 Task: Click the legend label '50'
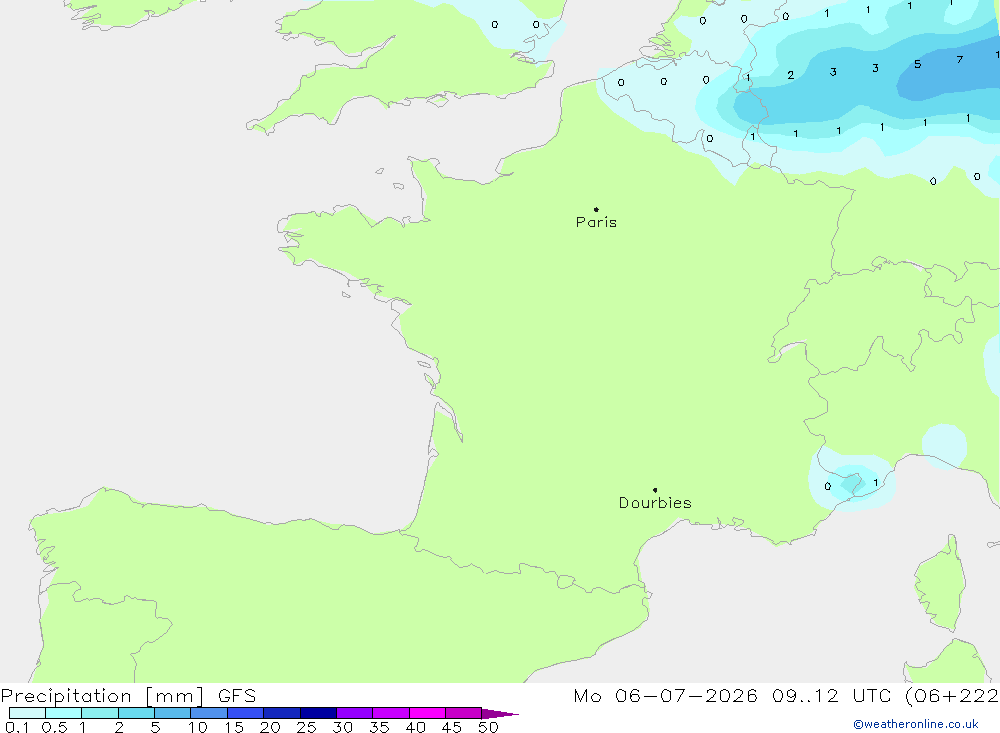pos(488,727)
